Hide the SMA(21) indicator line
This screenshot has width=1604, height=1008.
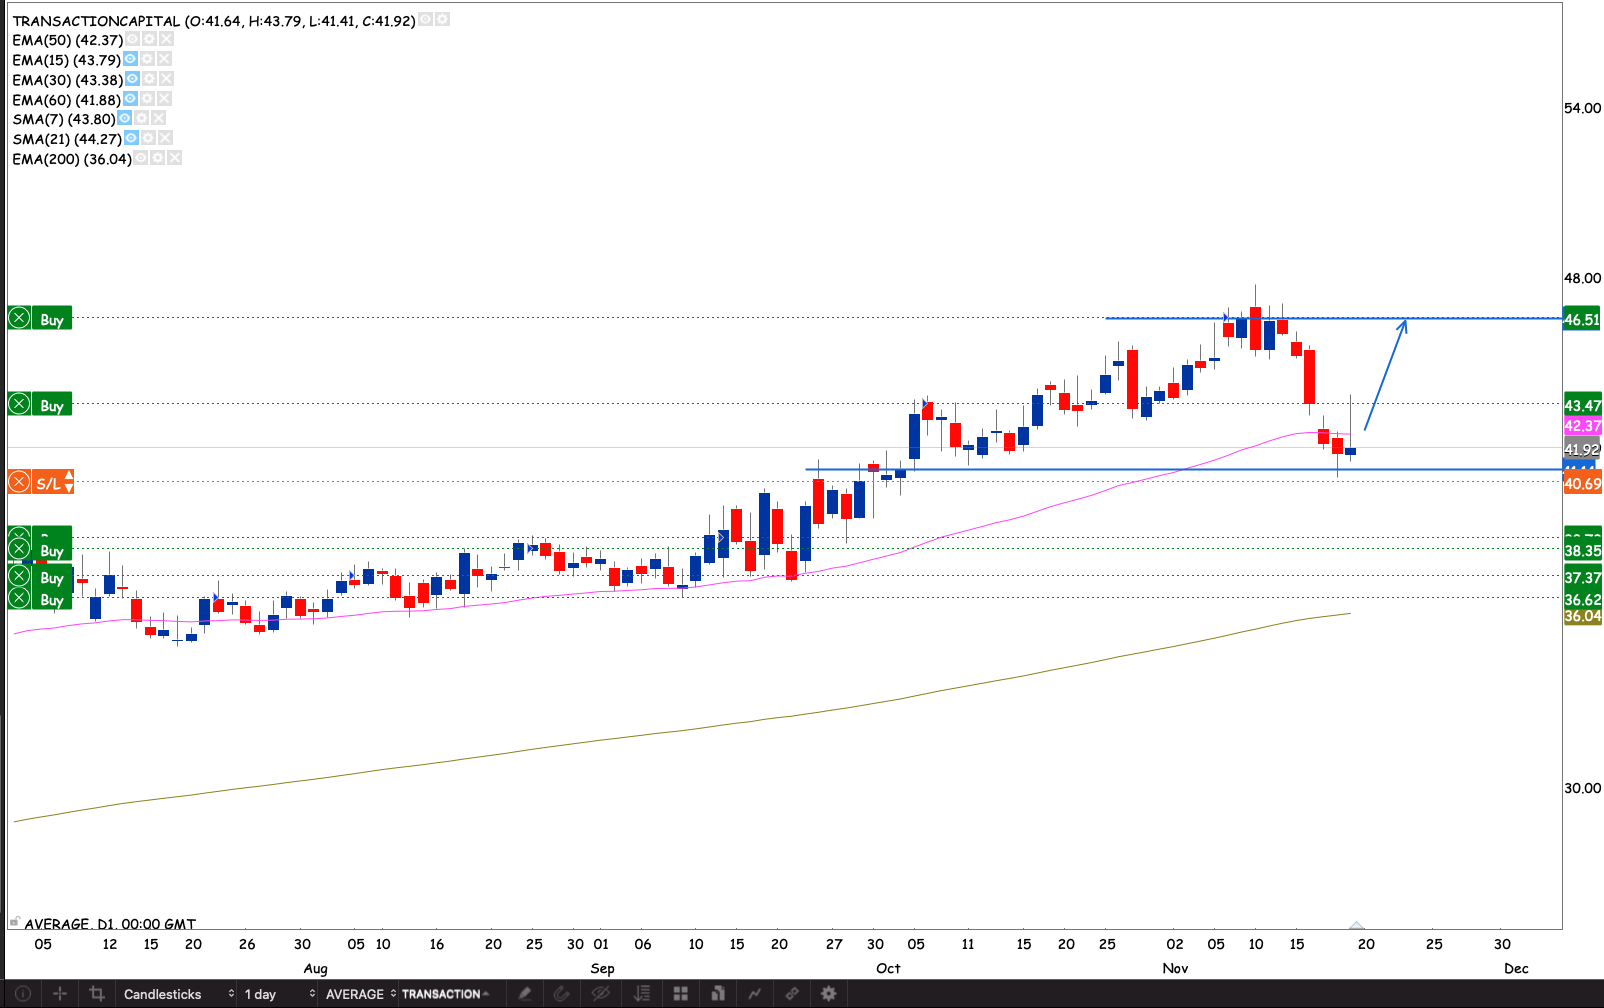coord(131,138)
